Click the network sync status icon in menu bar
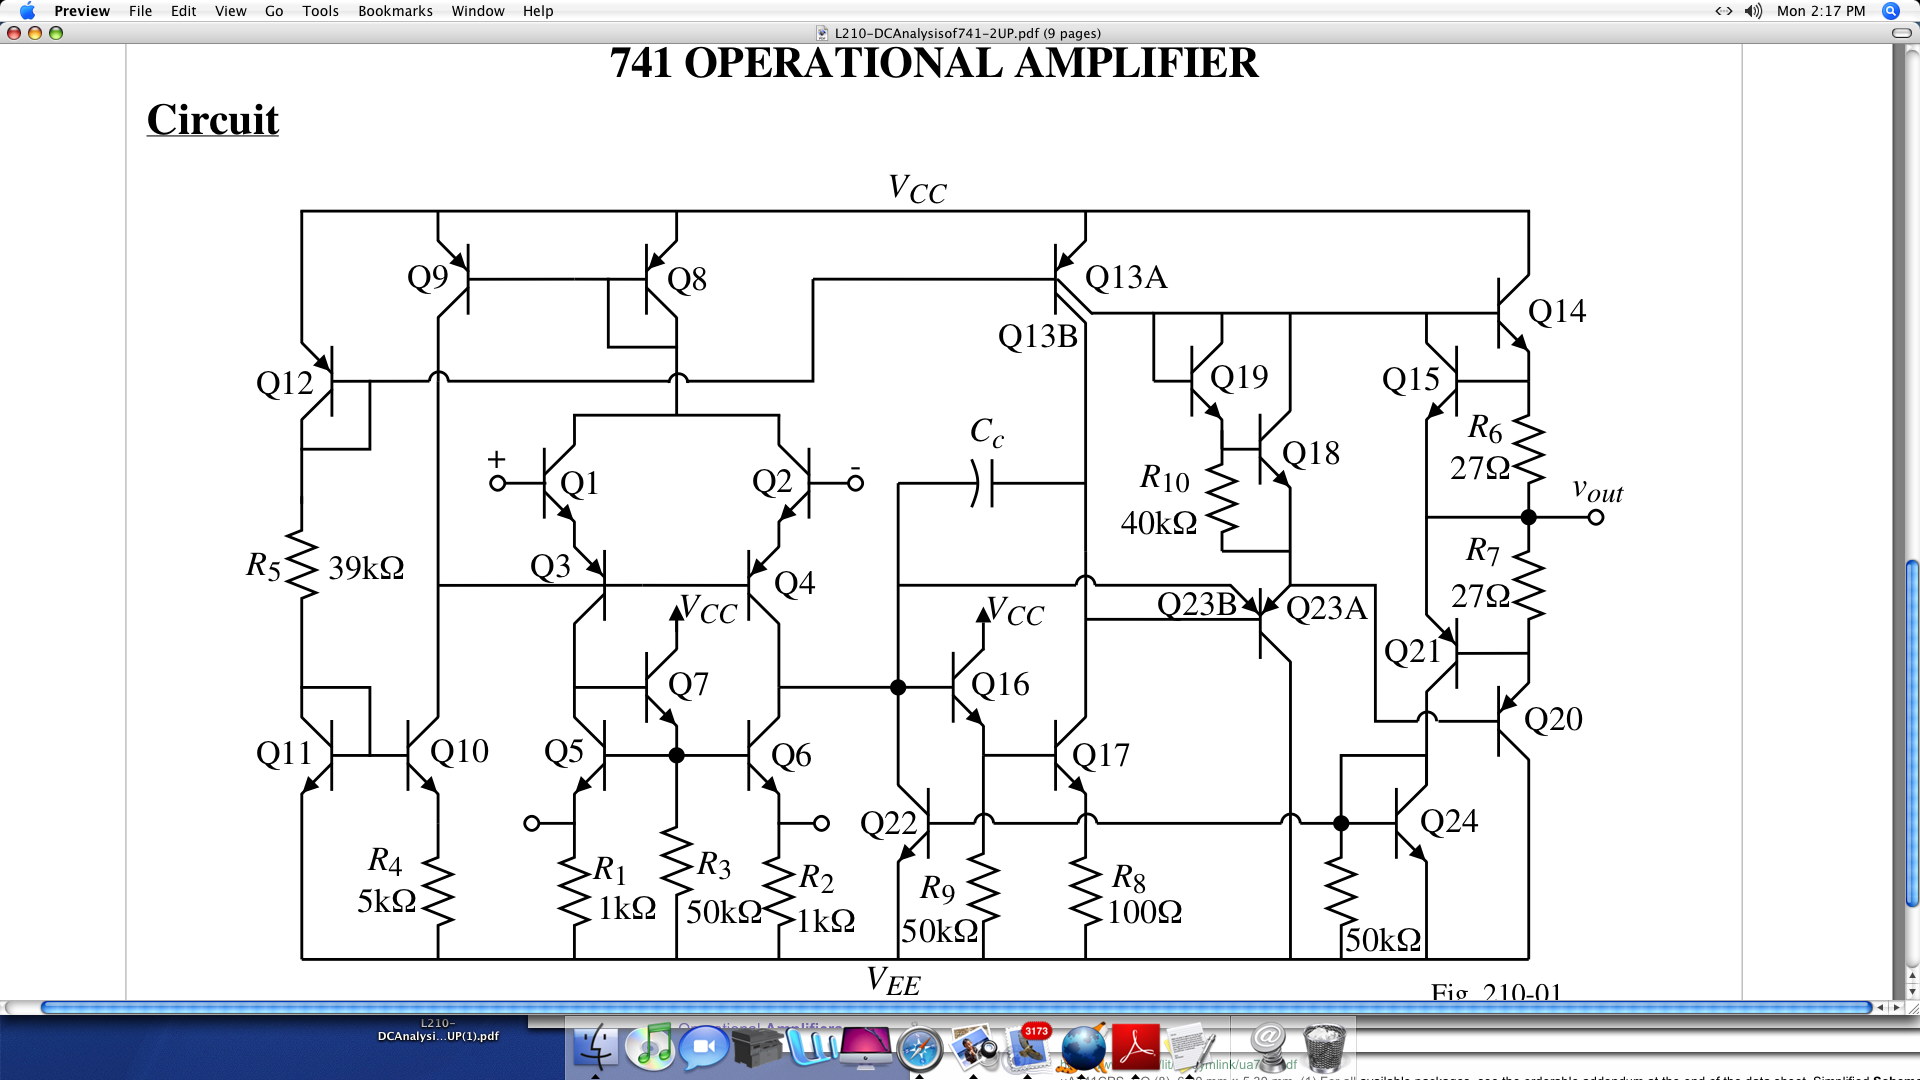Image resolution: width=1920 pixels, height=1080 pixels. click(x=1723, y=11)
